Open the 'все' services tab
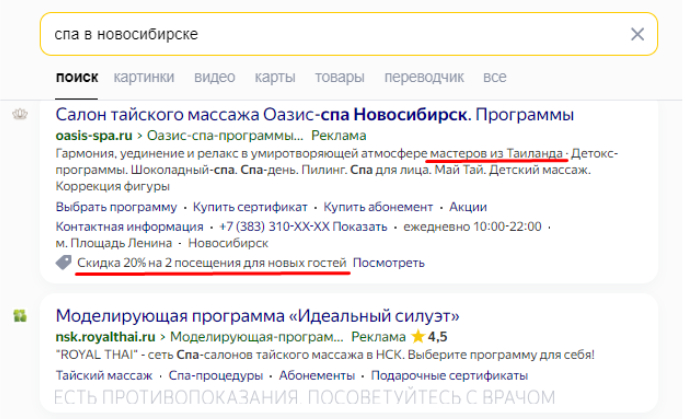This screenshot has height=419, width=685. tap(495, 77)
